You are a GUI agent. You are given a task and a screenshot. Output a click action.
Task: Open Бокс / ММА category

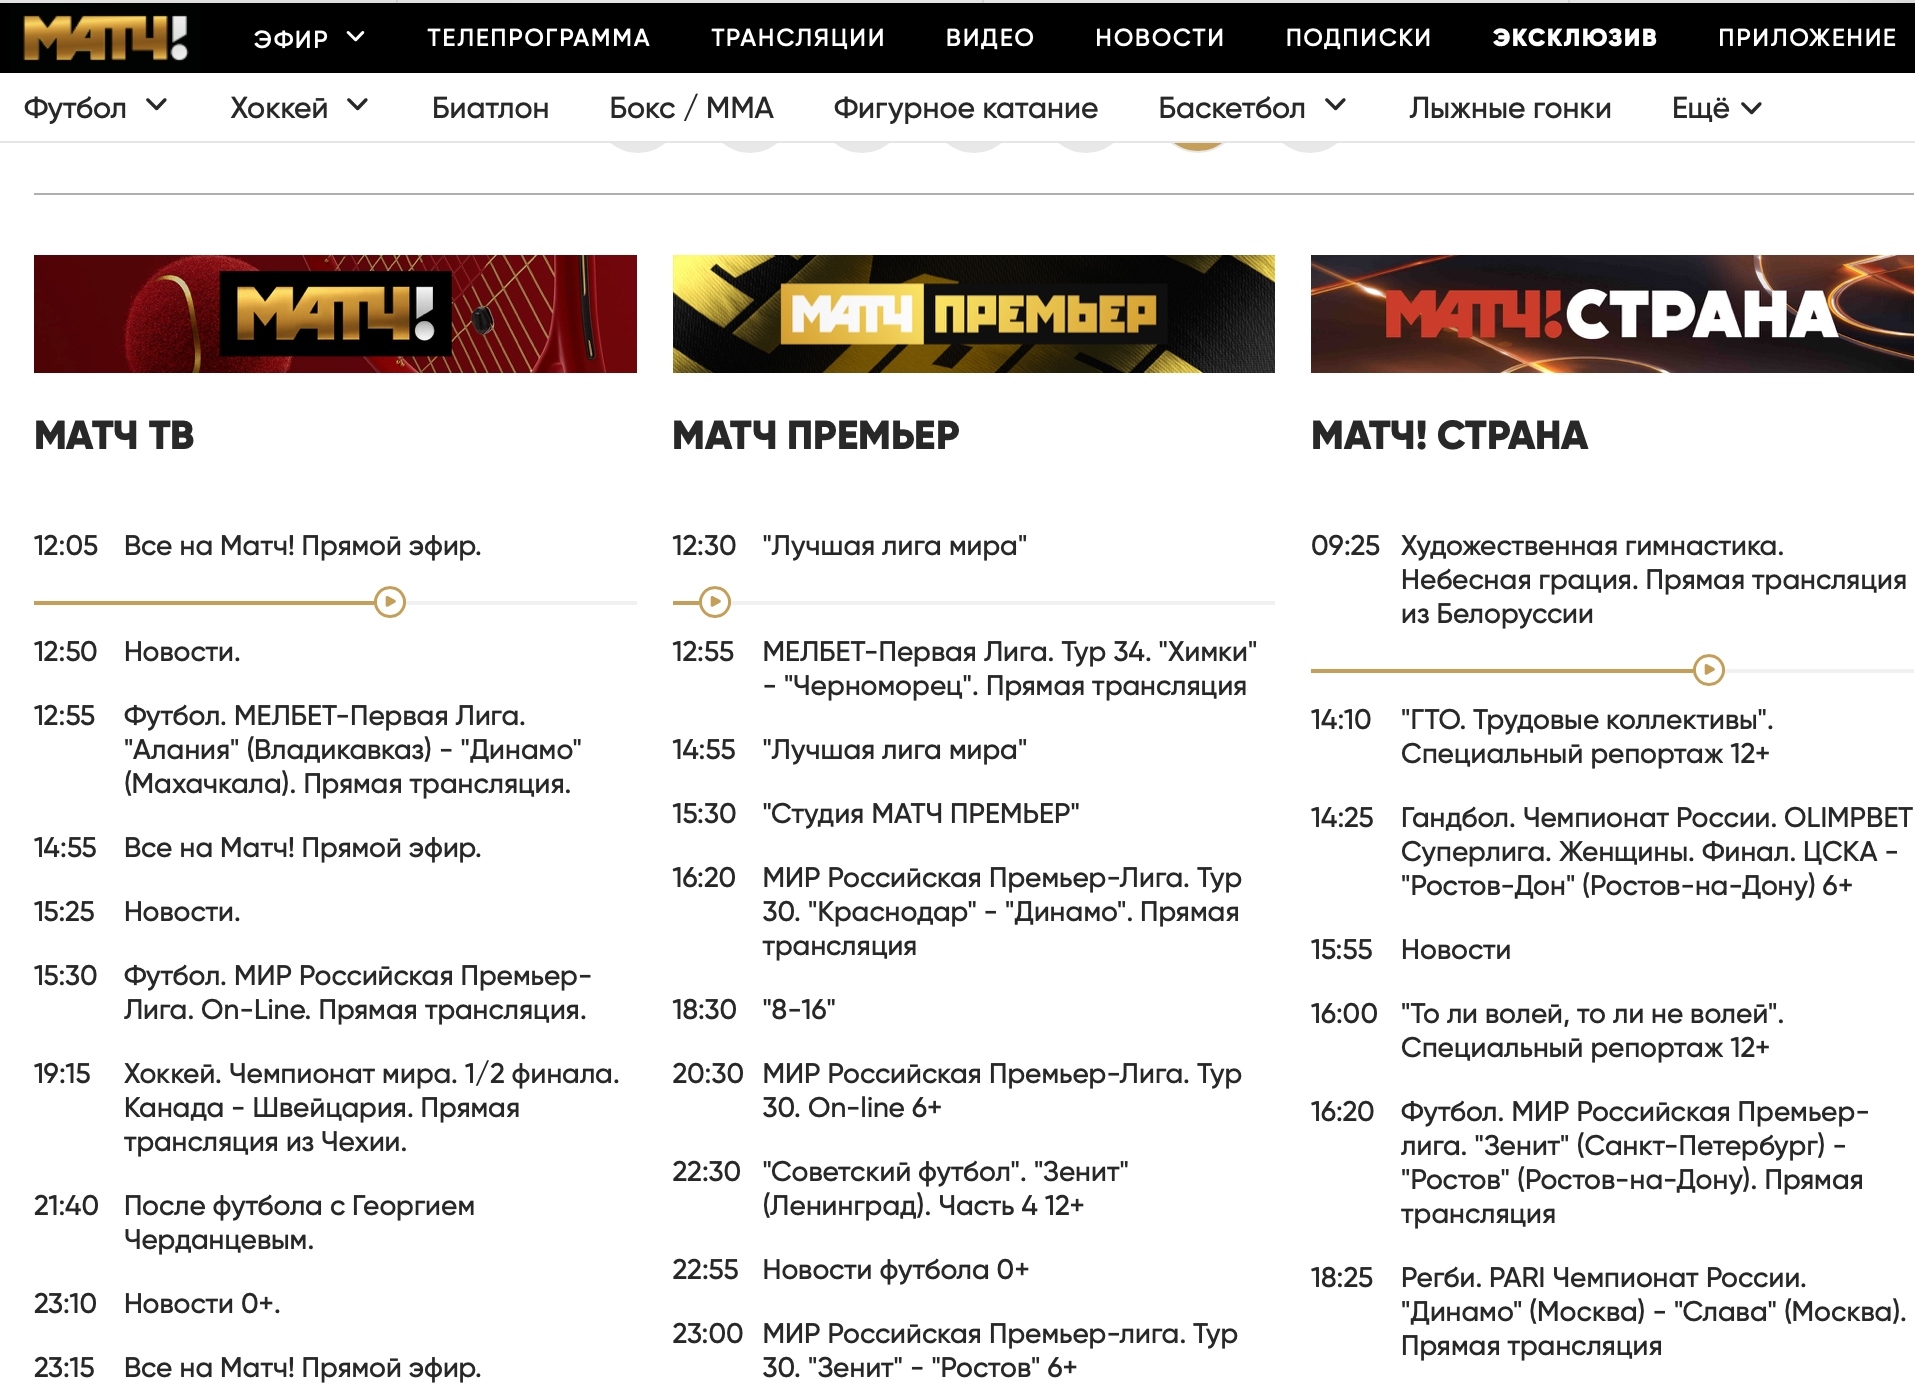pos(691,107)
